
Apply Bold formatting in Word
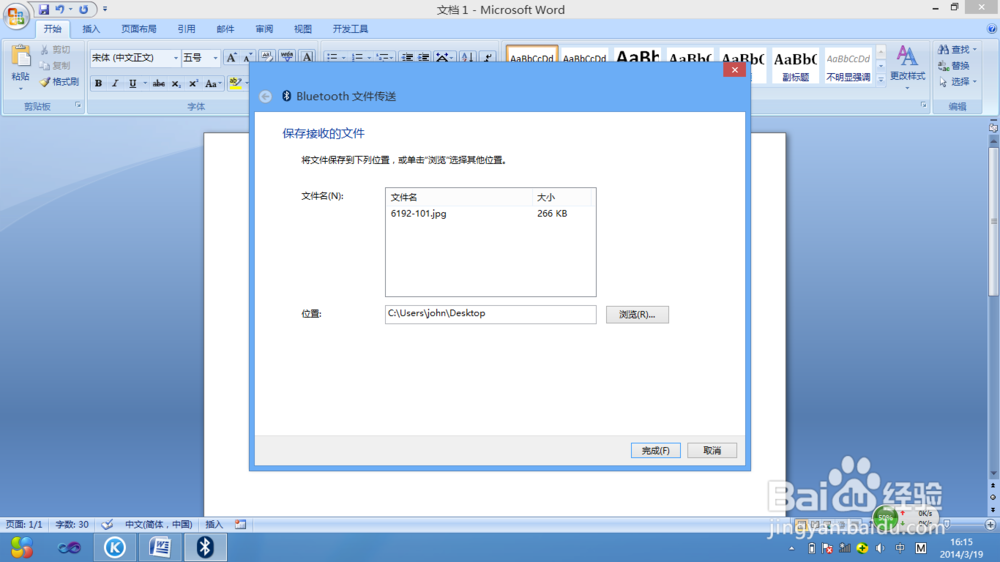(98, 84)
